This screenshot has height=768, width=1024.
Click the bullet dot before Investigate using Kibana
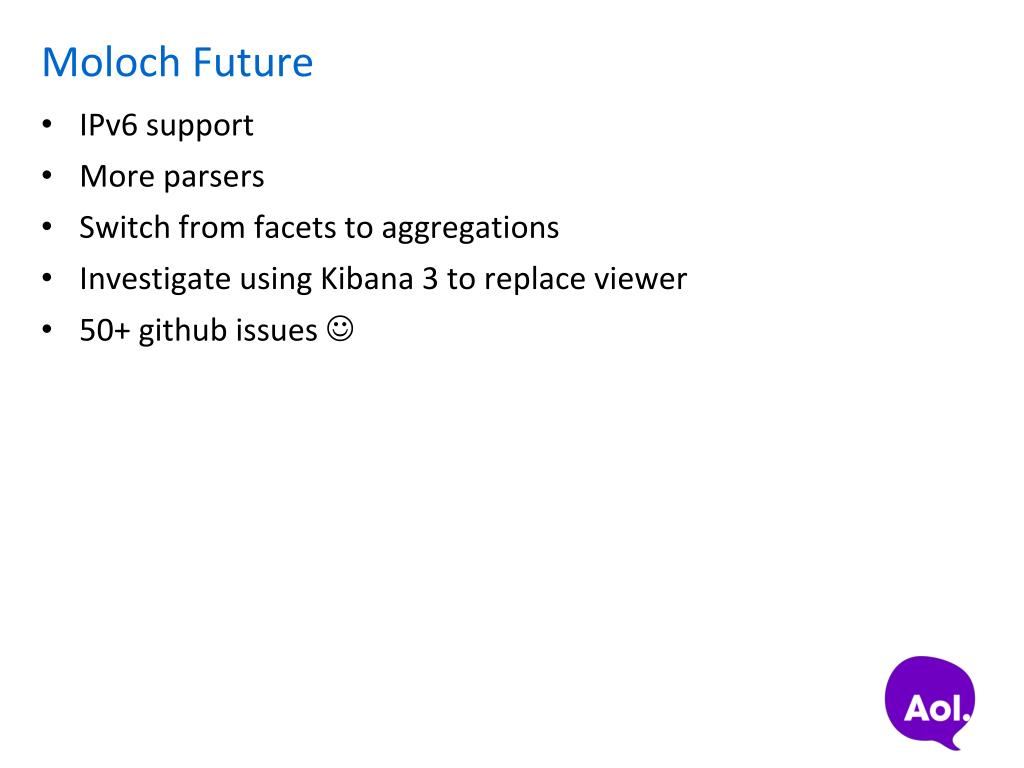click(48, 279)
